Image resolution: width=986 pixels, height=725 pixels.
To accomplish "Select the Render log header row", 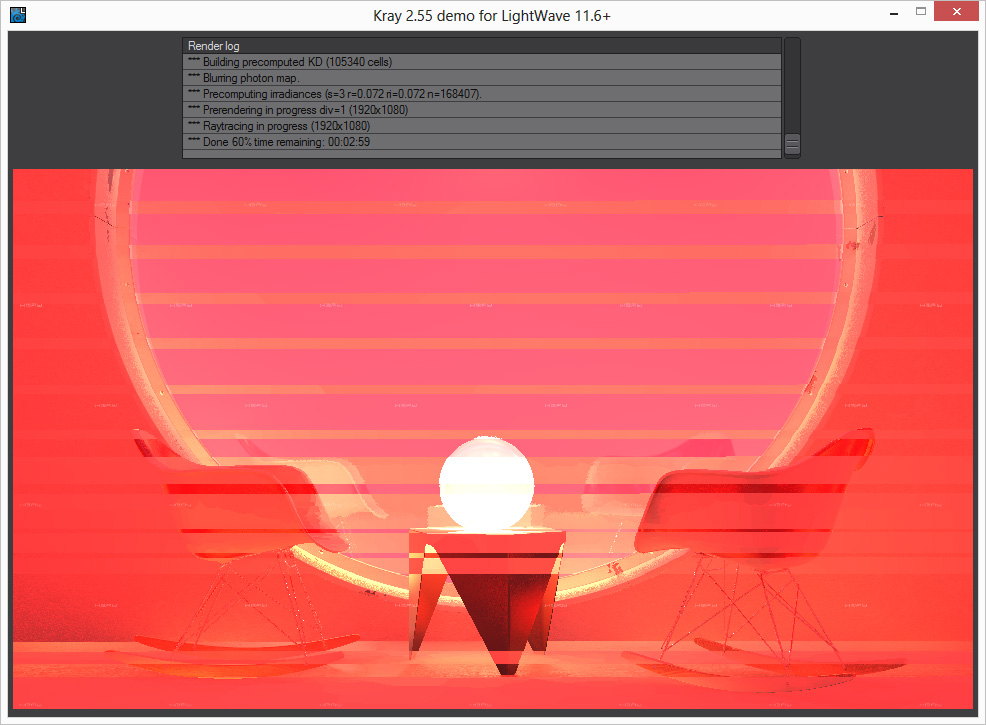I will pos(481,45).
